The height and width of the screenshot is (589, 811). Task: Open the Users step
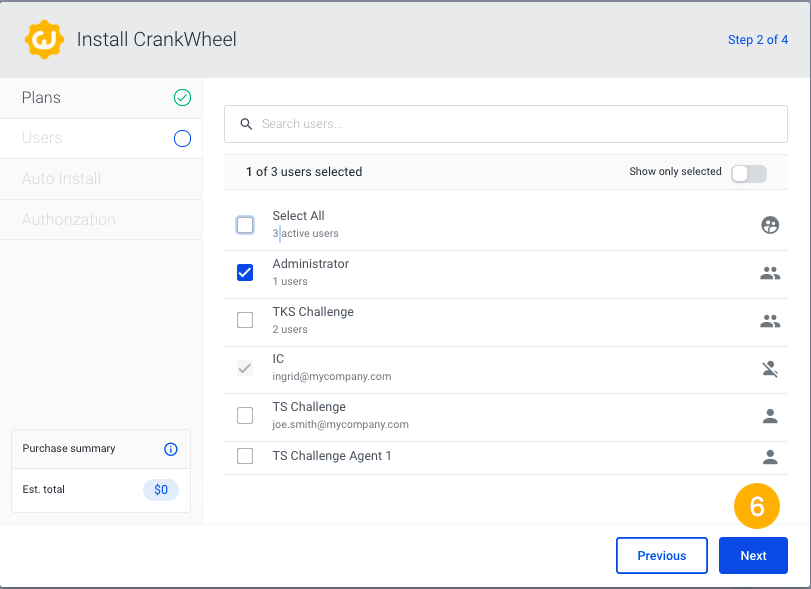point(101,139)
